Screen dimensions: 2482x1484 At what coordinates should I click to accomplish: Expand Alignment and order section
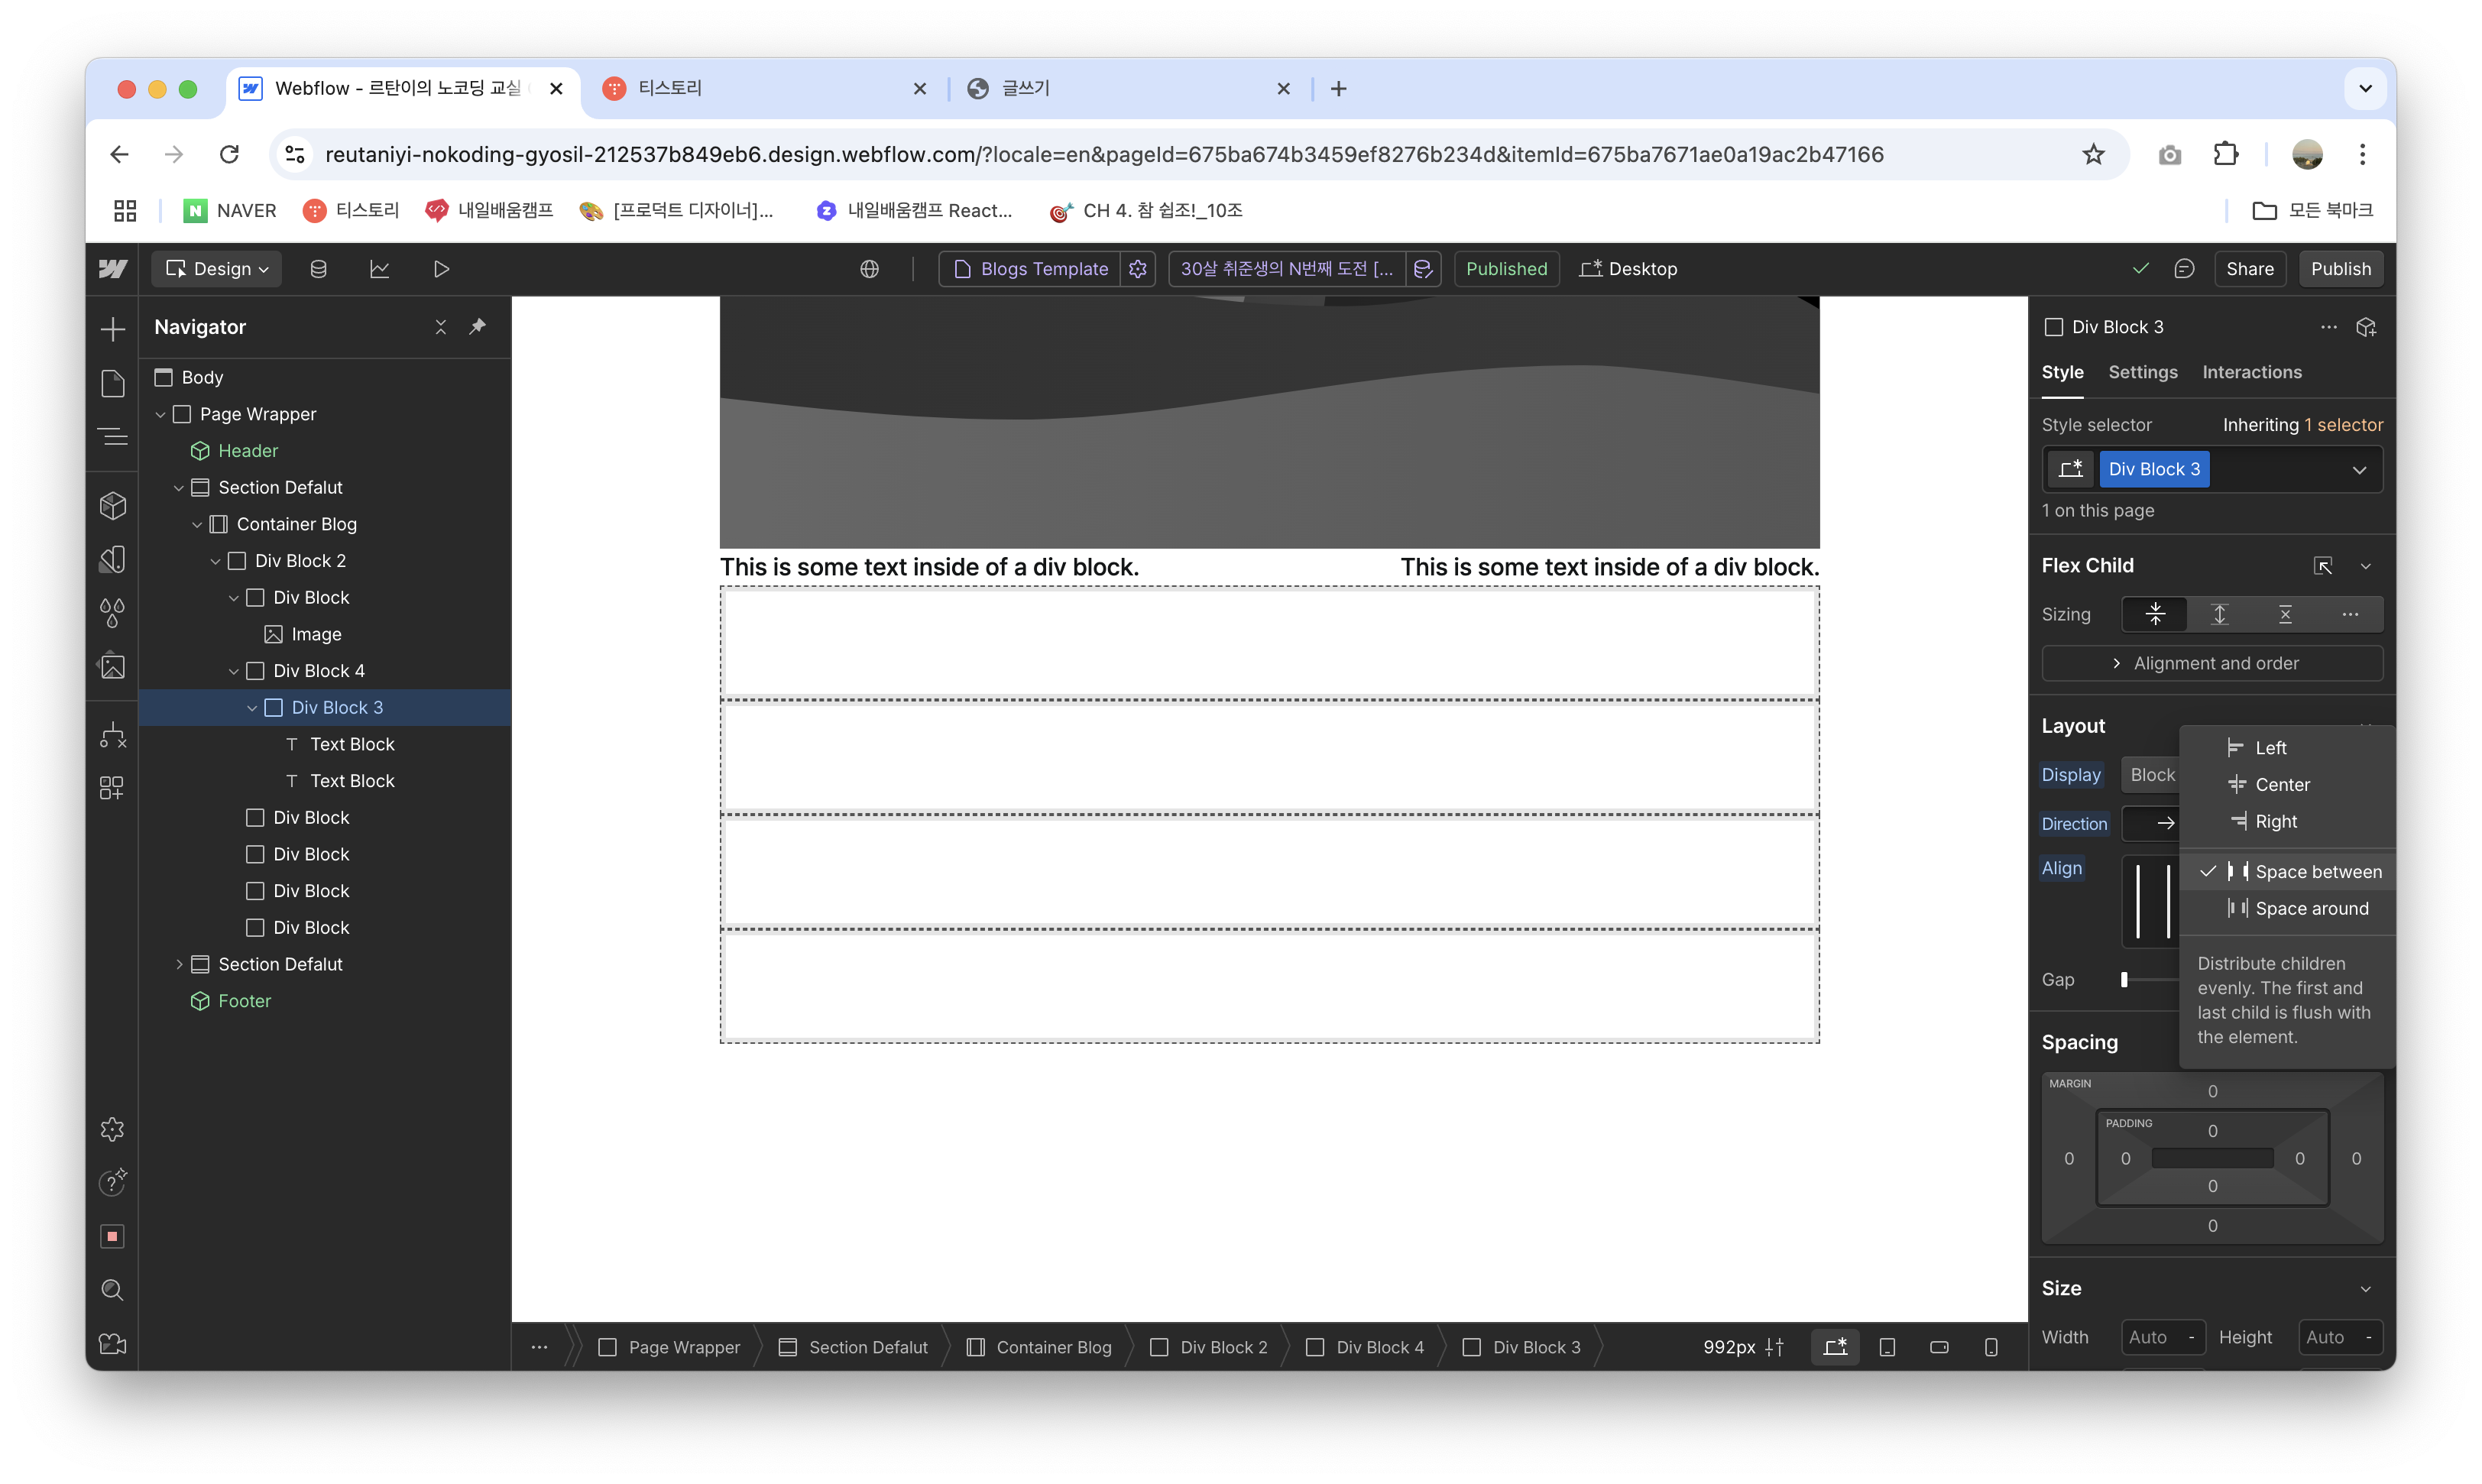(2212, 663)
